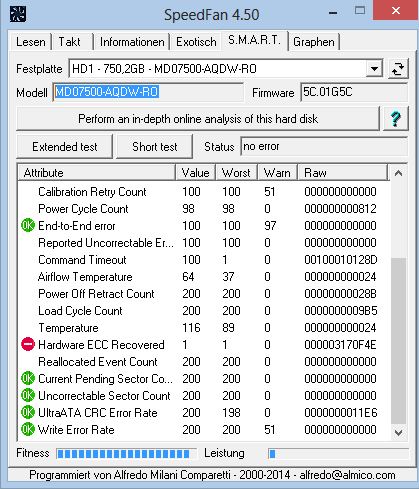This screenshot has width=419, height=489.
Task: Select the Temperature attribute row
Action: [204, 328]
